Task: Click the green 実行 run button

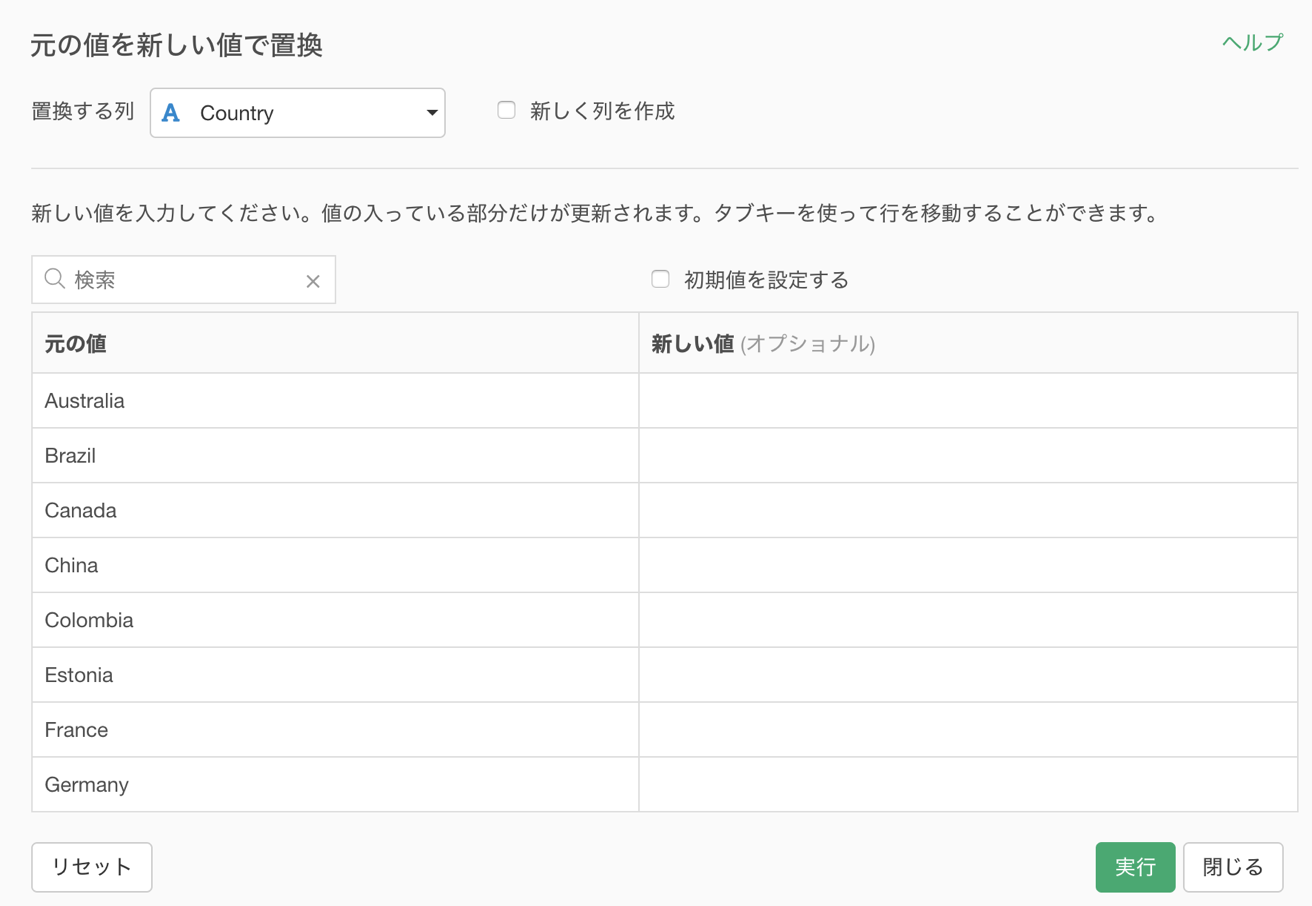Action: [x=1135, y=867]
